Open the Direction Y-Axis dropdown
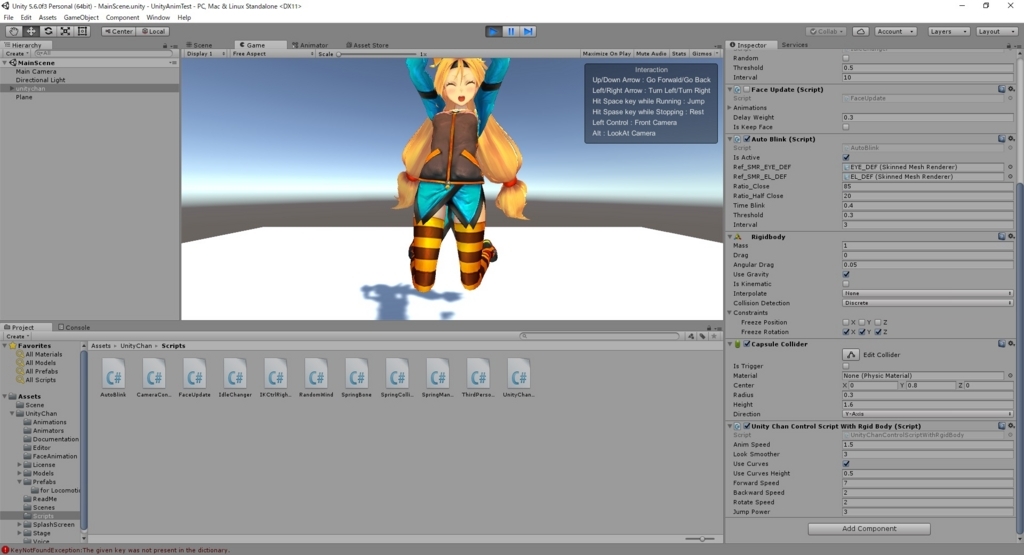 point(927,414)
